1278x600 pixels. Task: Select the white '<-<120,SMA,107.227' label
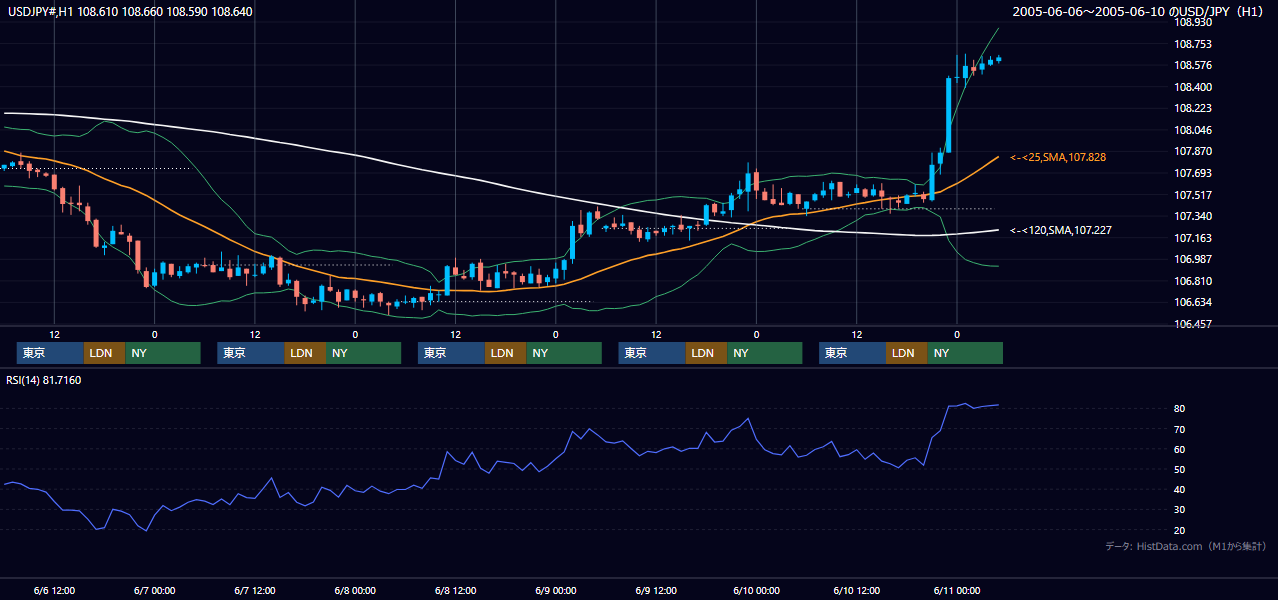pyautogui.click(x=1060, y=230)
